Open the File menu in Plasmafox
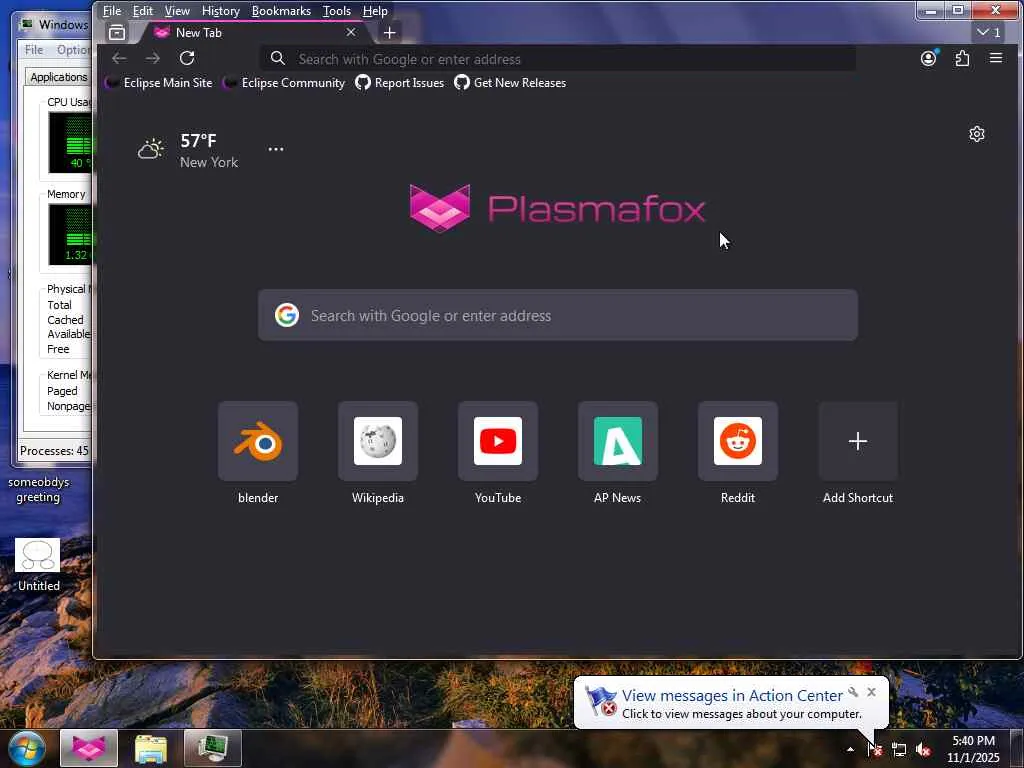 pyautogui.click(x=112, y=10)
